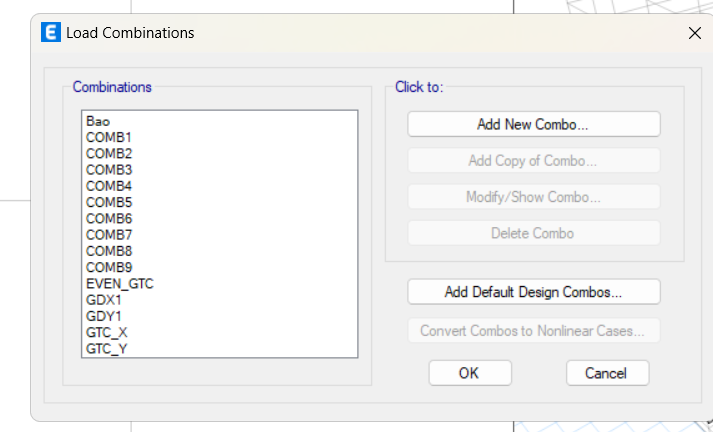The height and width of the screenshot is (432, 713).
Task: Choose the COMB7 combination
Action: (x=109, y=235)
